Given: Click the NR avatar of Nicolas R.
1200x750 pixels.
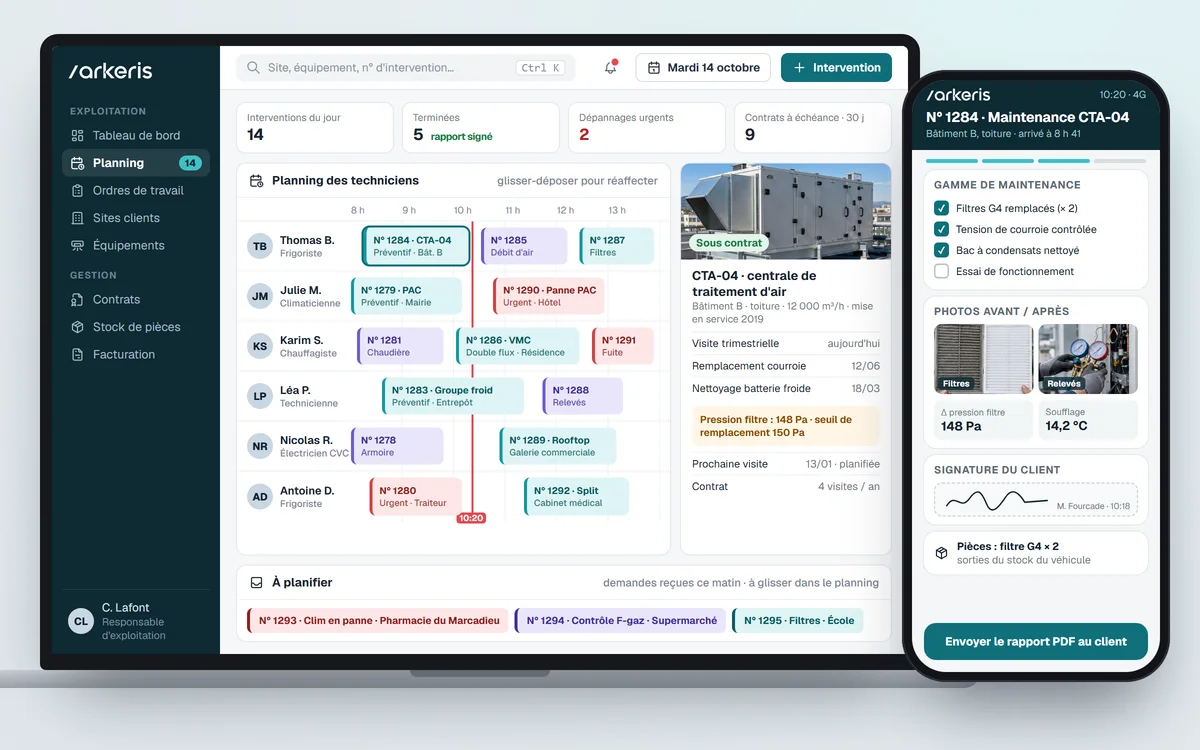Looking at the screenshot, I should click(x=260, y=446).
